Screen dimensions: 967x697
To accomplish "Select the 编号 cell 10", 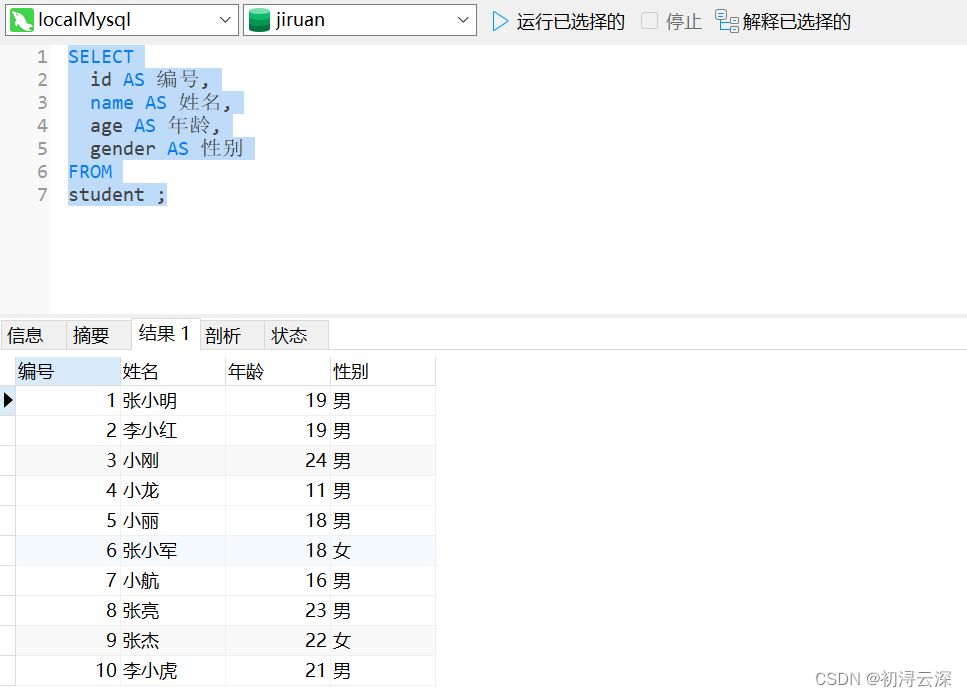I will (68, 671).
